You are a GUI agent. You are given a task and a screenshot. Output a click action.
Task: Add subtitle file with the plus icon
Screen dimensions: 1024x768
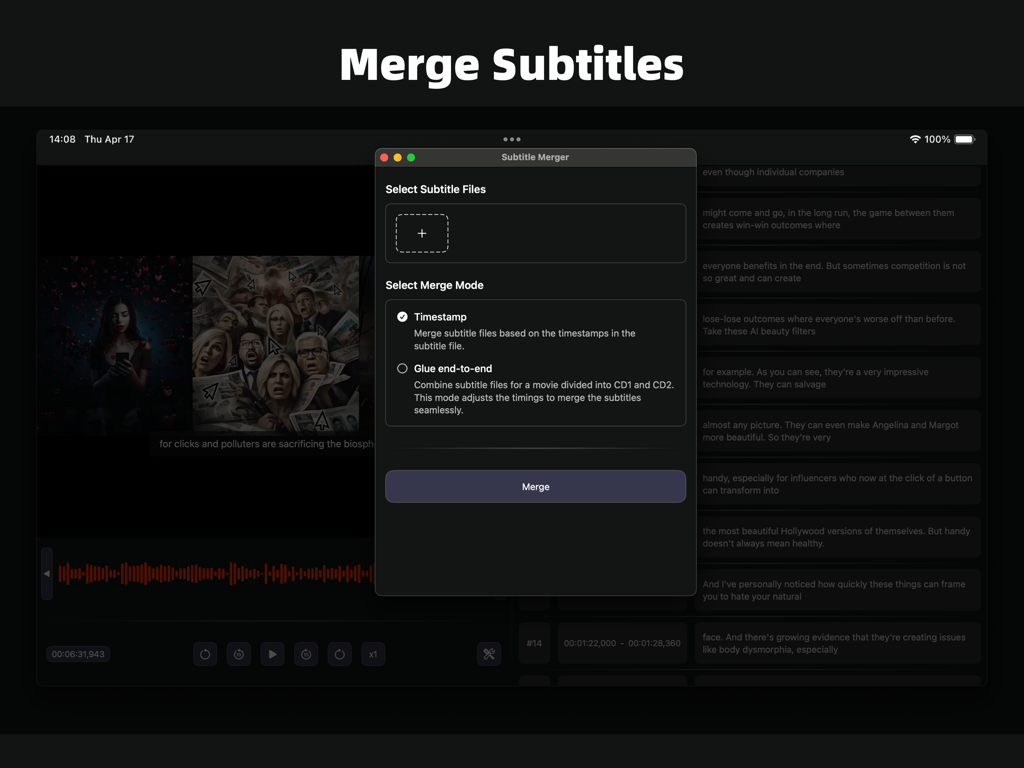421,233
